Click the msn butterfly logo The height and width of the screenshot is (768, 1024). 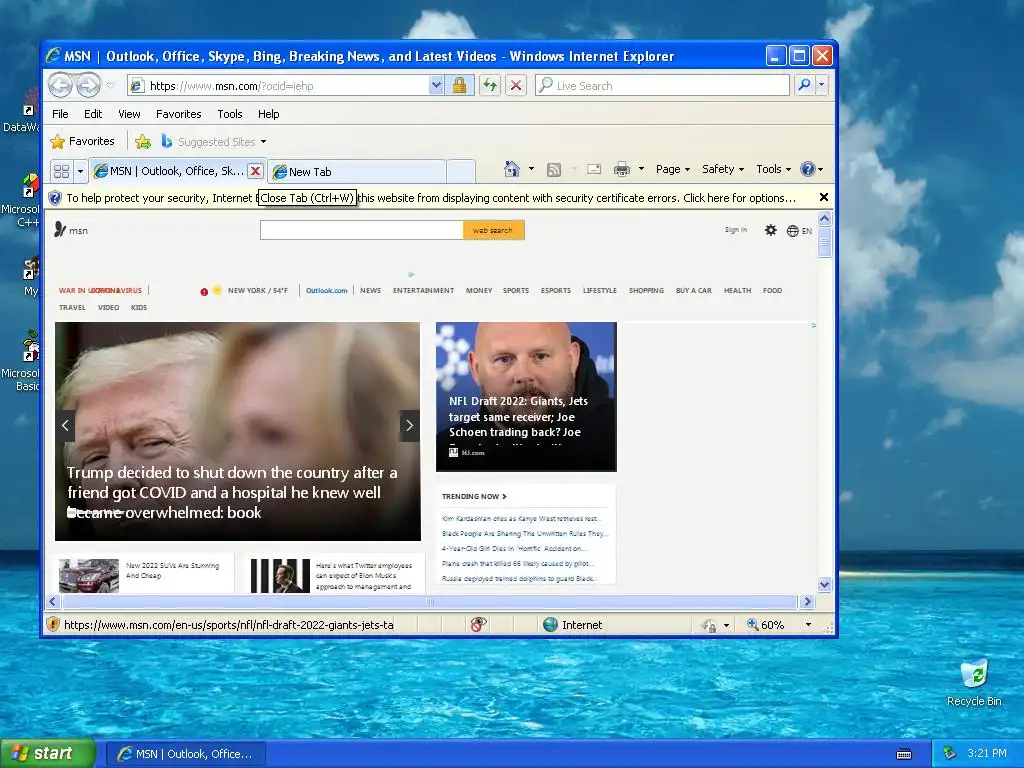click(x=71, y=230)
